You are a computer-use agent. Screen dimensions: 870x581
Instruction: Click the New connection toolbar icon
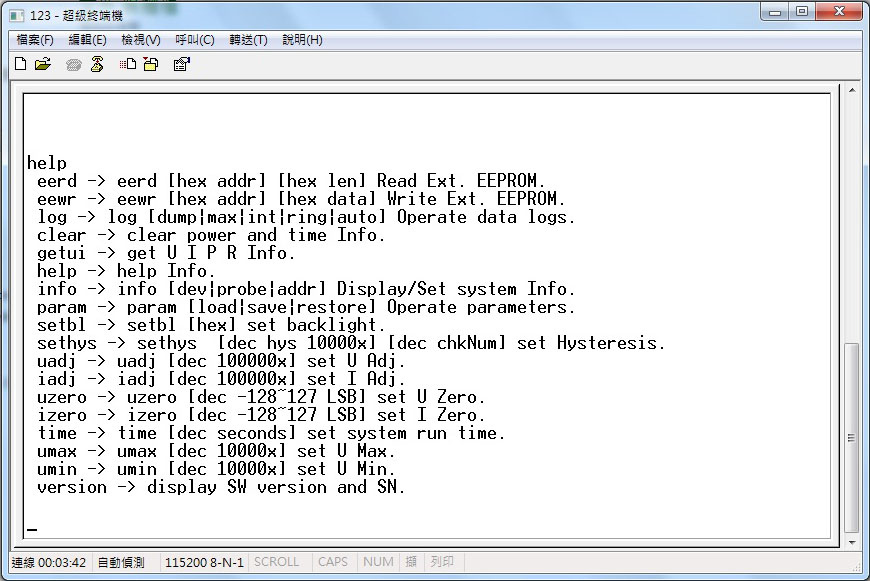pyautogui.click(x=21, y=64)
